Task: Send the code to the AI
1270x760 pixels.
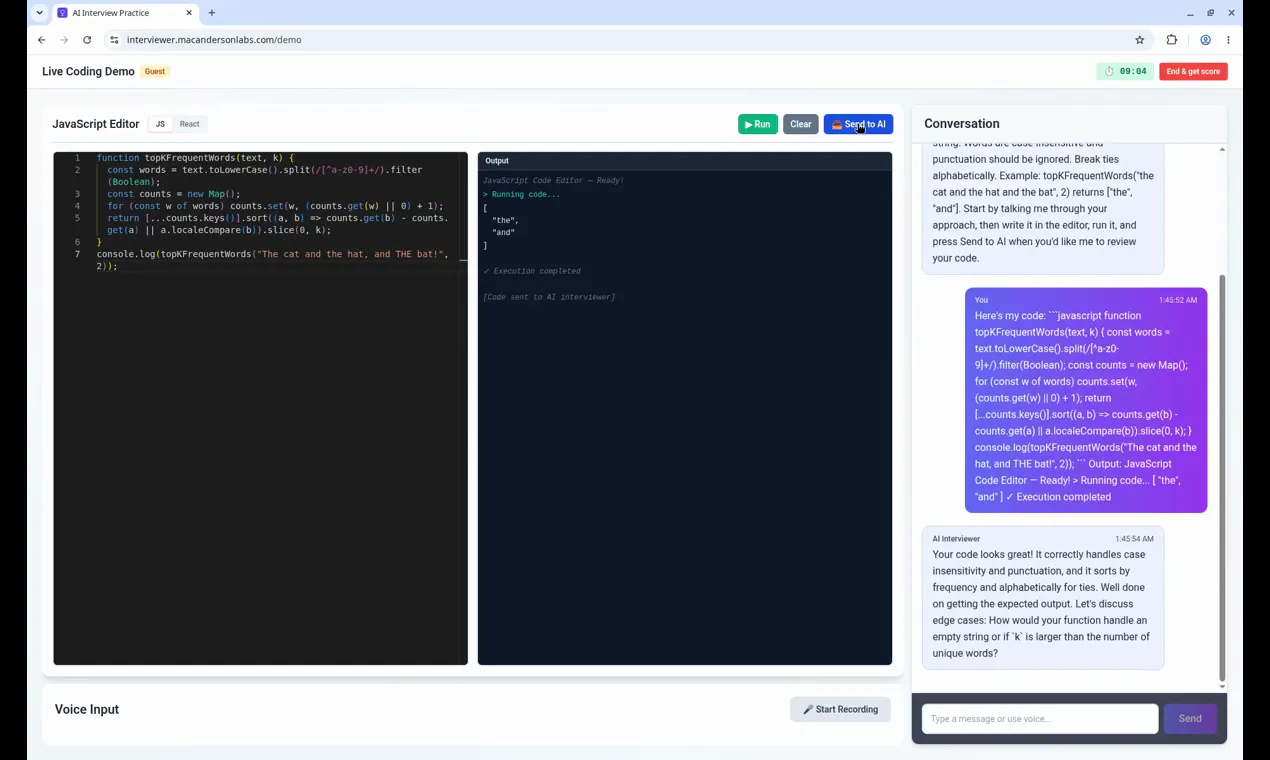Action: coord(858,124)
